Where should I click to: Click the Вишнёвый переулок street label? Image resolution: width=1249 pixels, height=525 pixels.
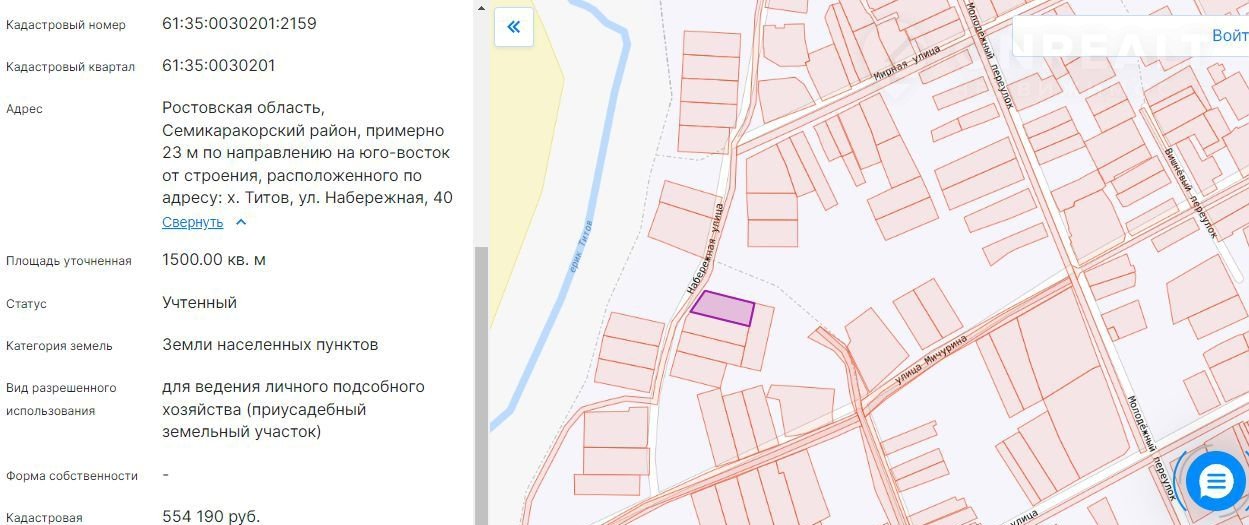click(x=1190, y=192)
